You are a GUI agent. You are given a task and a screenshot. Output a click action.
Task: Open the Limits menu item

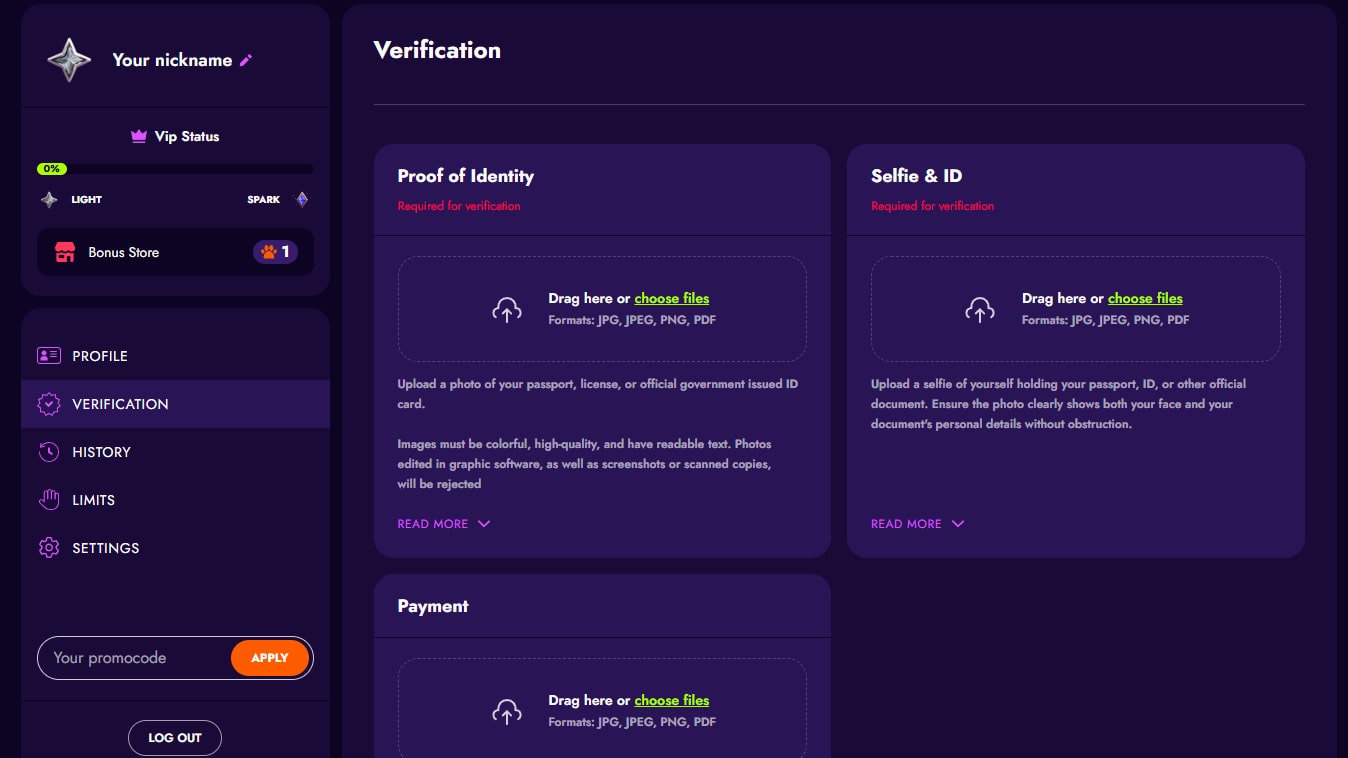point(93,500)
